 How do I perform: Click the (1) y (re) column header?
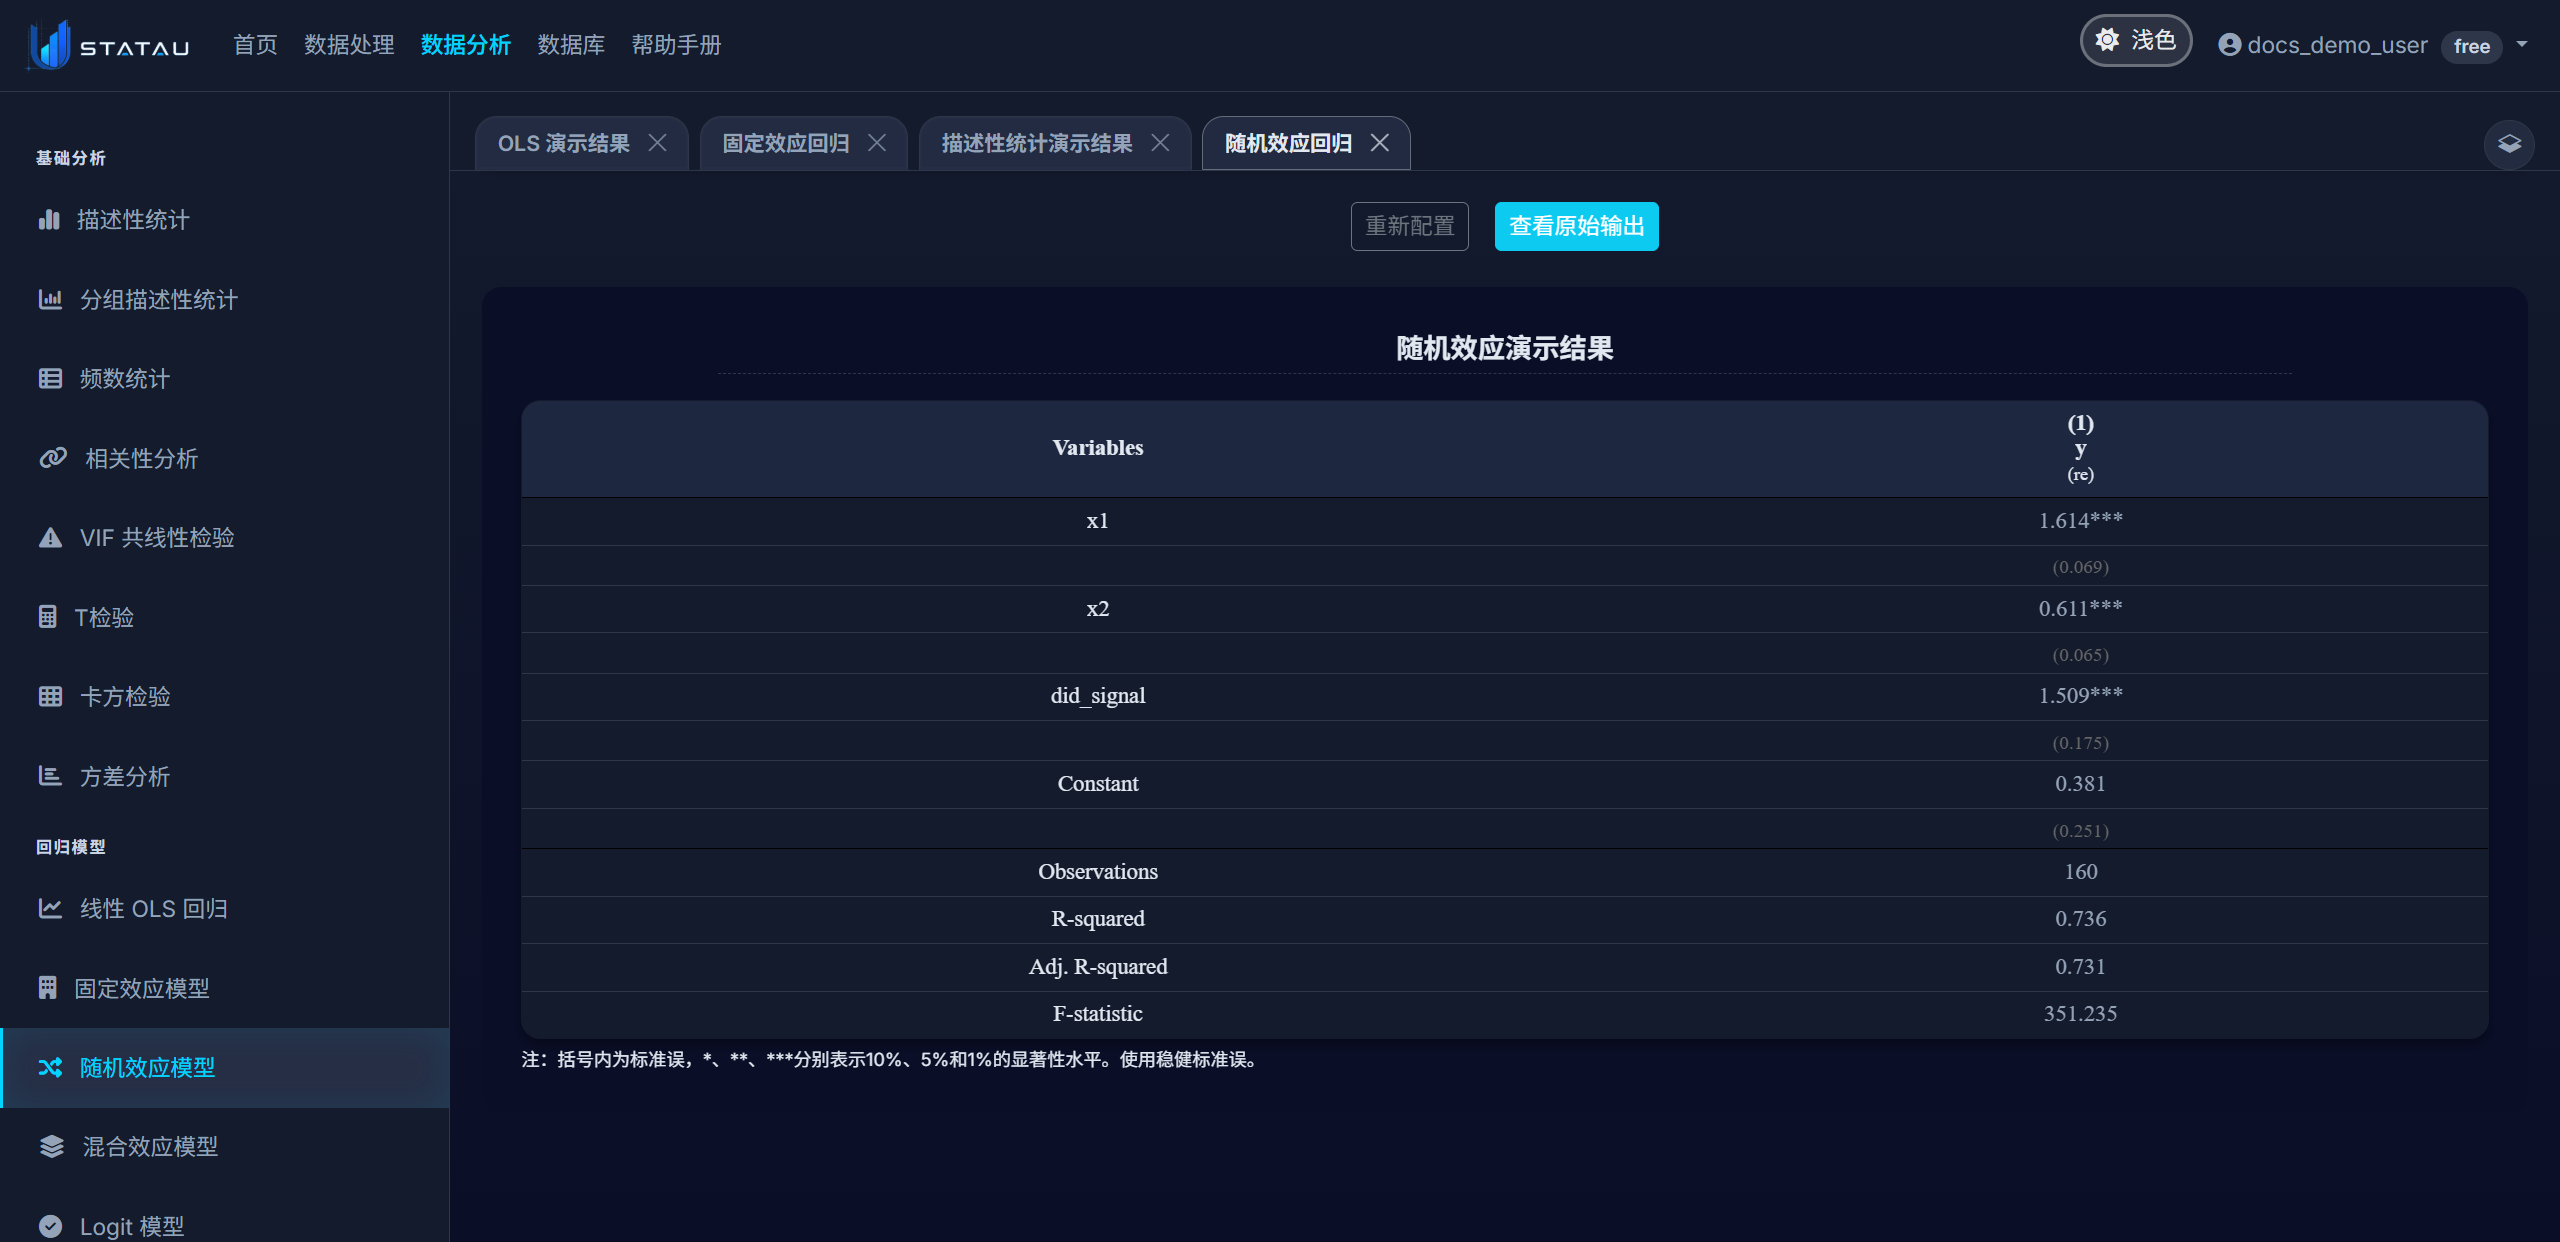tap(2080, 448)
